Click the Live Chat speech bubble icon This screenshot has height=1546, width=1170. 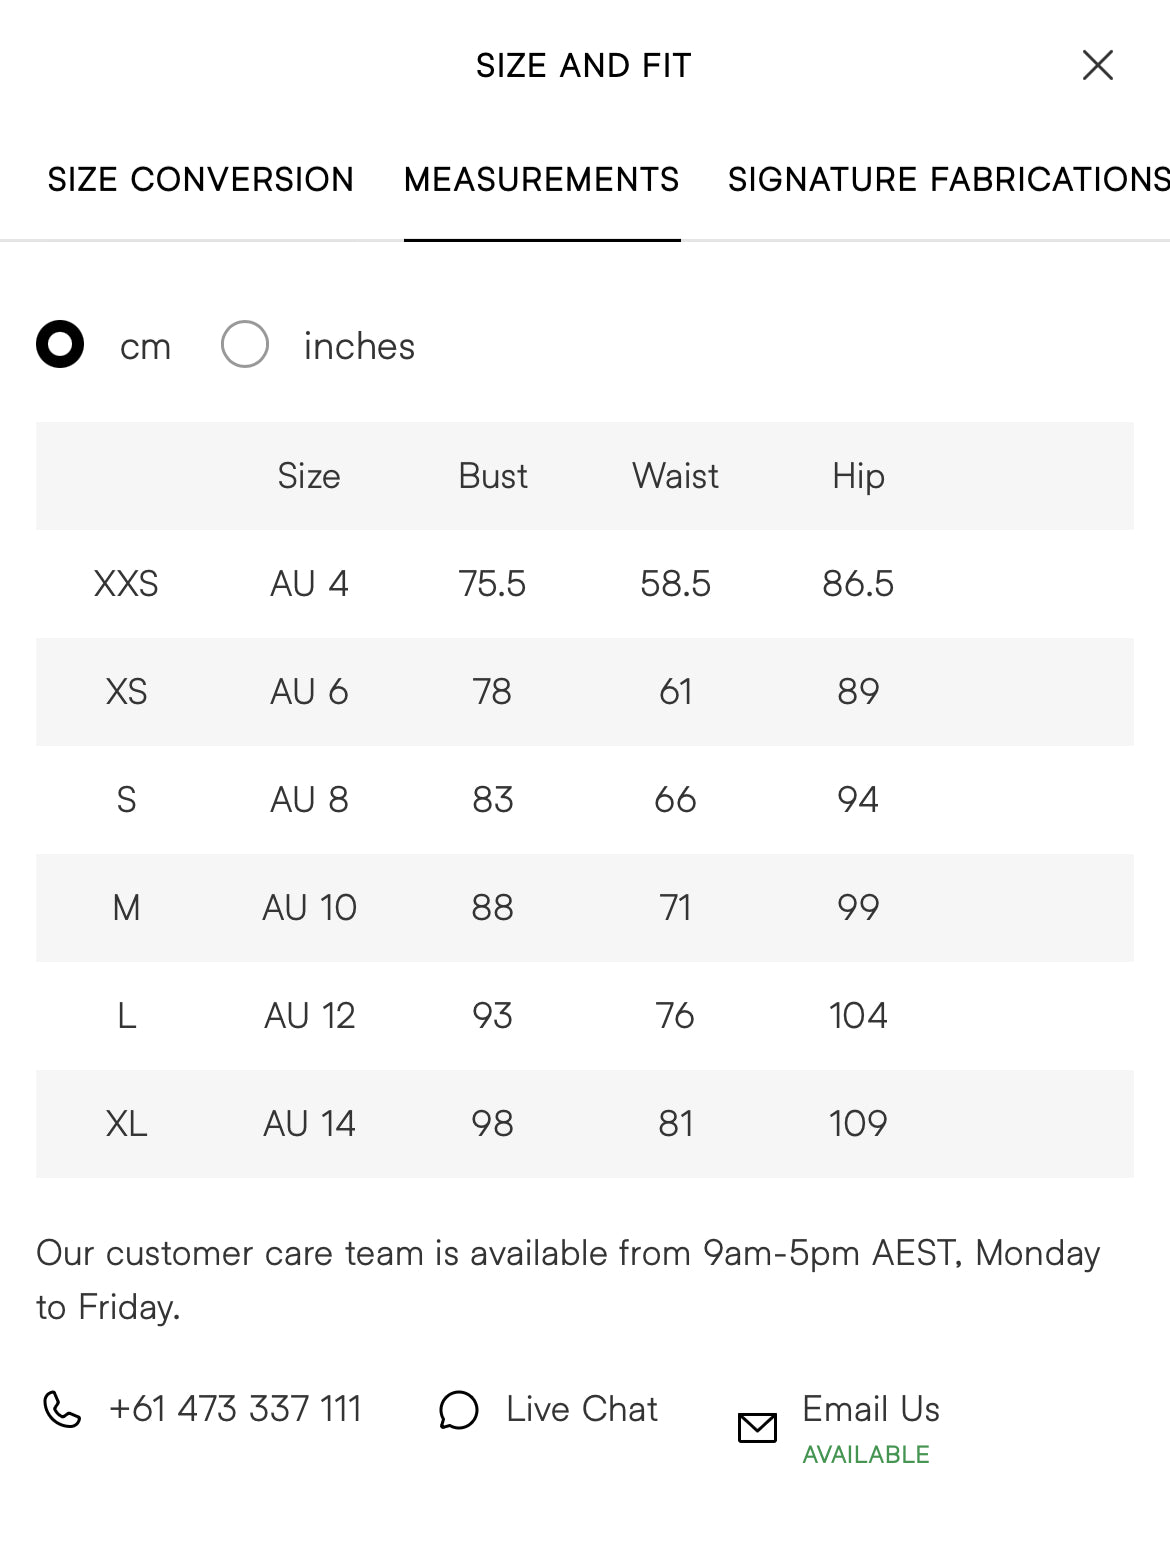tap(459, 1410)
